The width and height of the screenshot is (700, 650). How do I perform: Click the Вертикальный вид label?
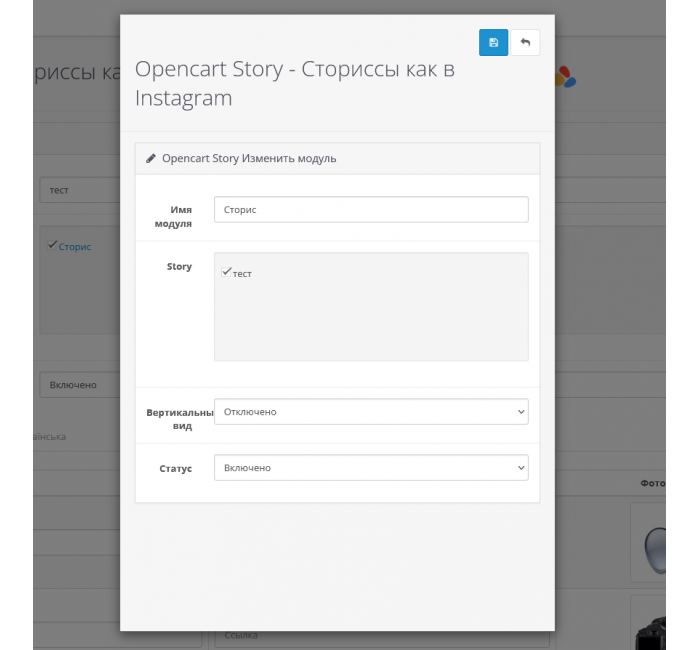tap(180, 419)
